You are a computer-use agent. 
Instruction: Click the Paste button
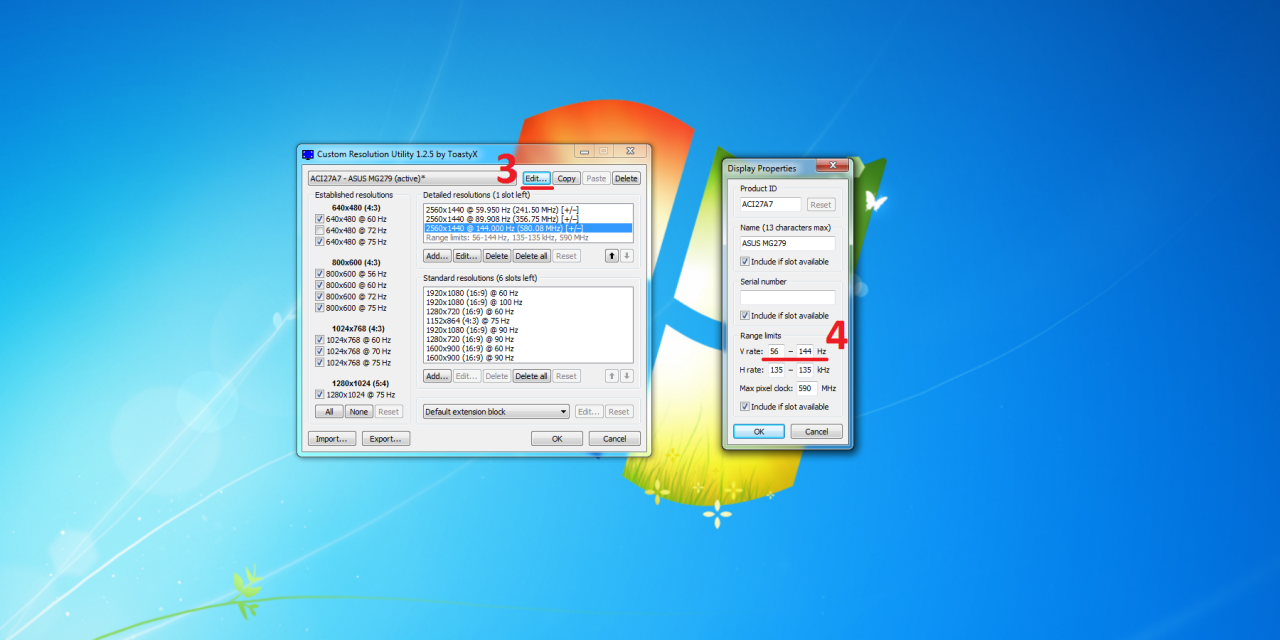pyautogui.click(x=596, y=178)
